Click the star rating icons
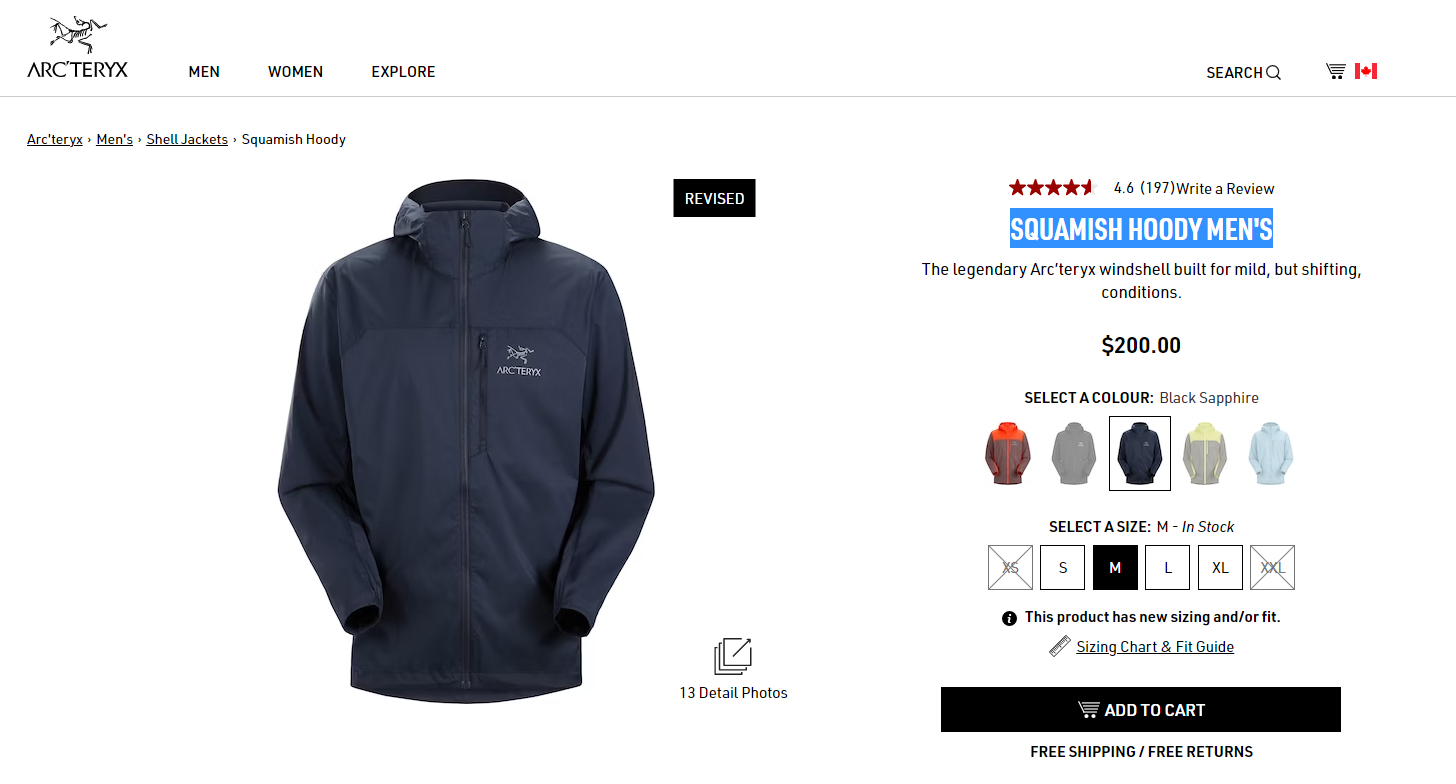 (x=1053, y=187)
